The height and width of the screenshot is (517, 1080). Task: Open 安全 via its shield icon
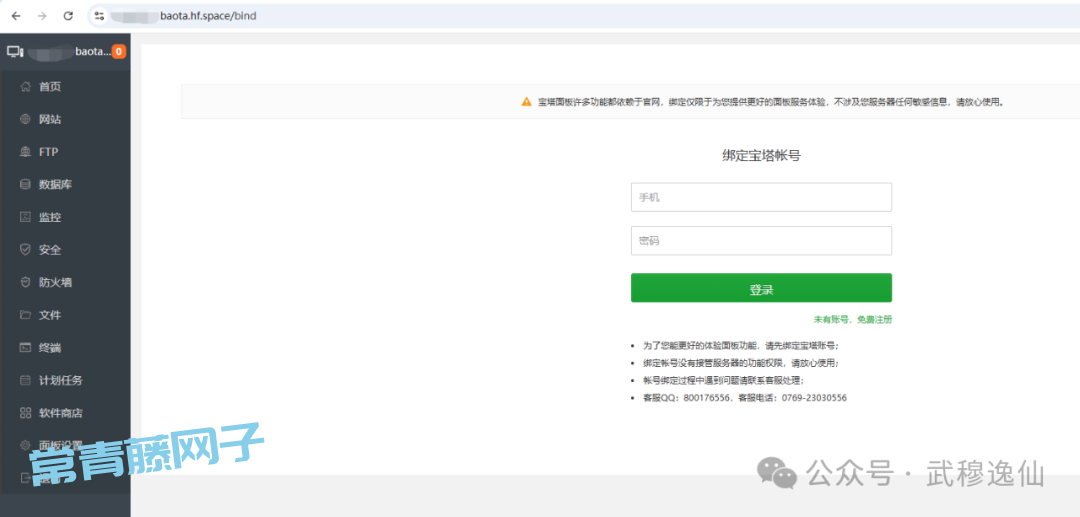(x=26, y=250)
